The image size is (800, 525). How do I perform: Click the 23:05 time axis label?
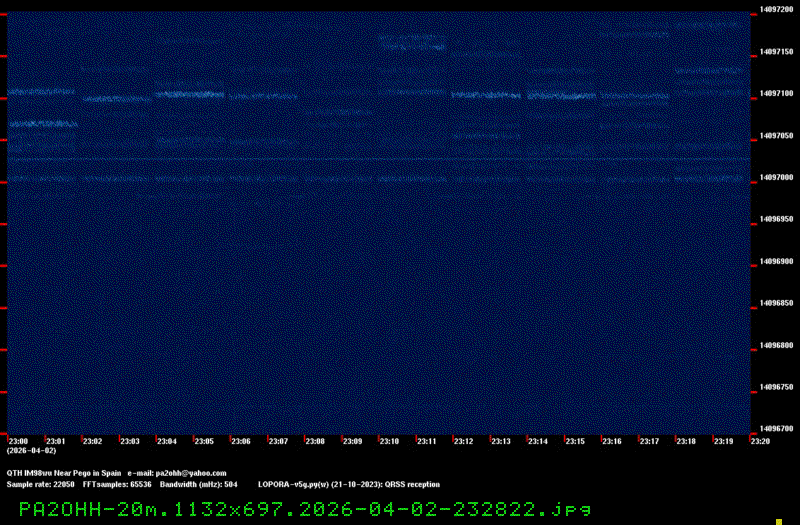[x=204, y=441]
